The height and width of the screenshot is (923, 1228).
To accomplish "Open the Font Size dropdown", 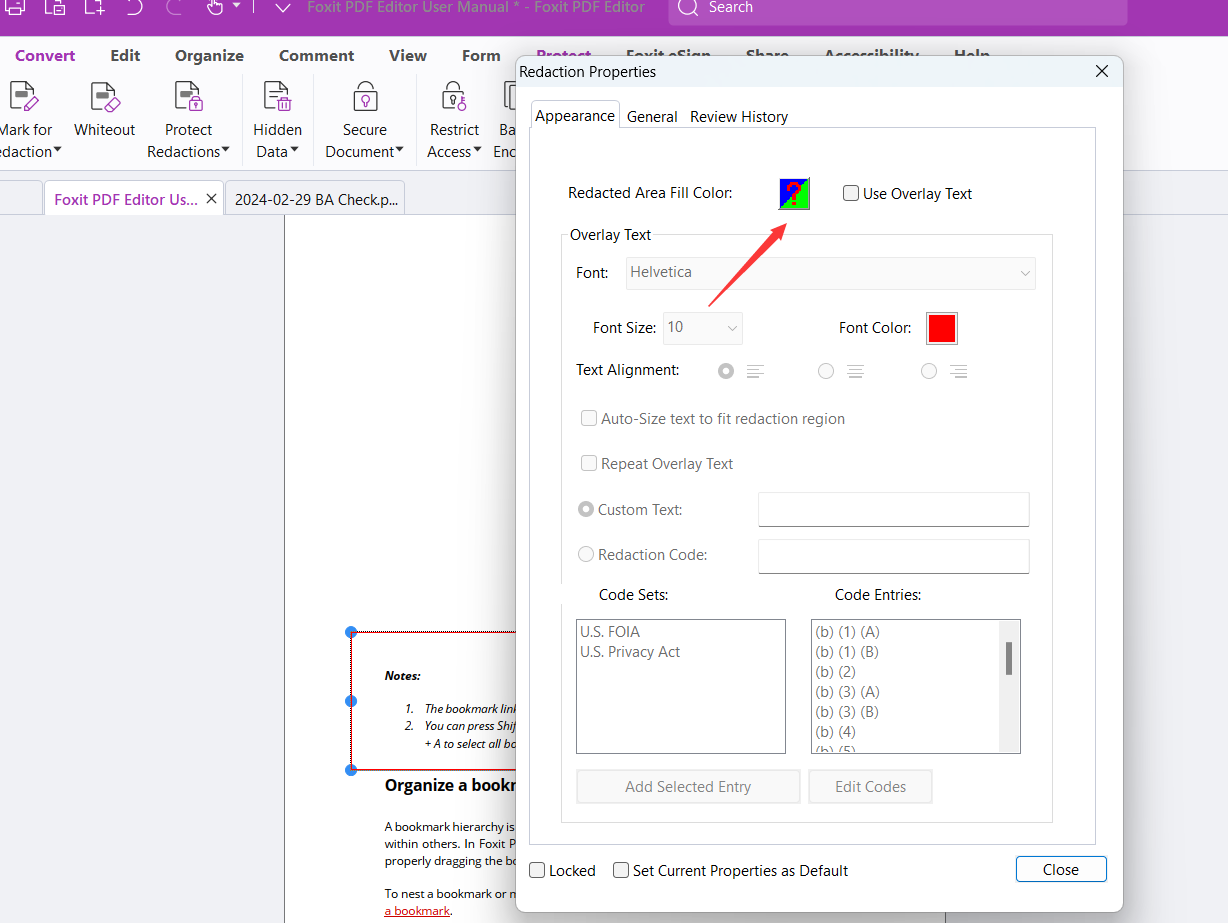I will click(x=703, y=328).
